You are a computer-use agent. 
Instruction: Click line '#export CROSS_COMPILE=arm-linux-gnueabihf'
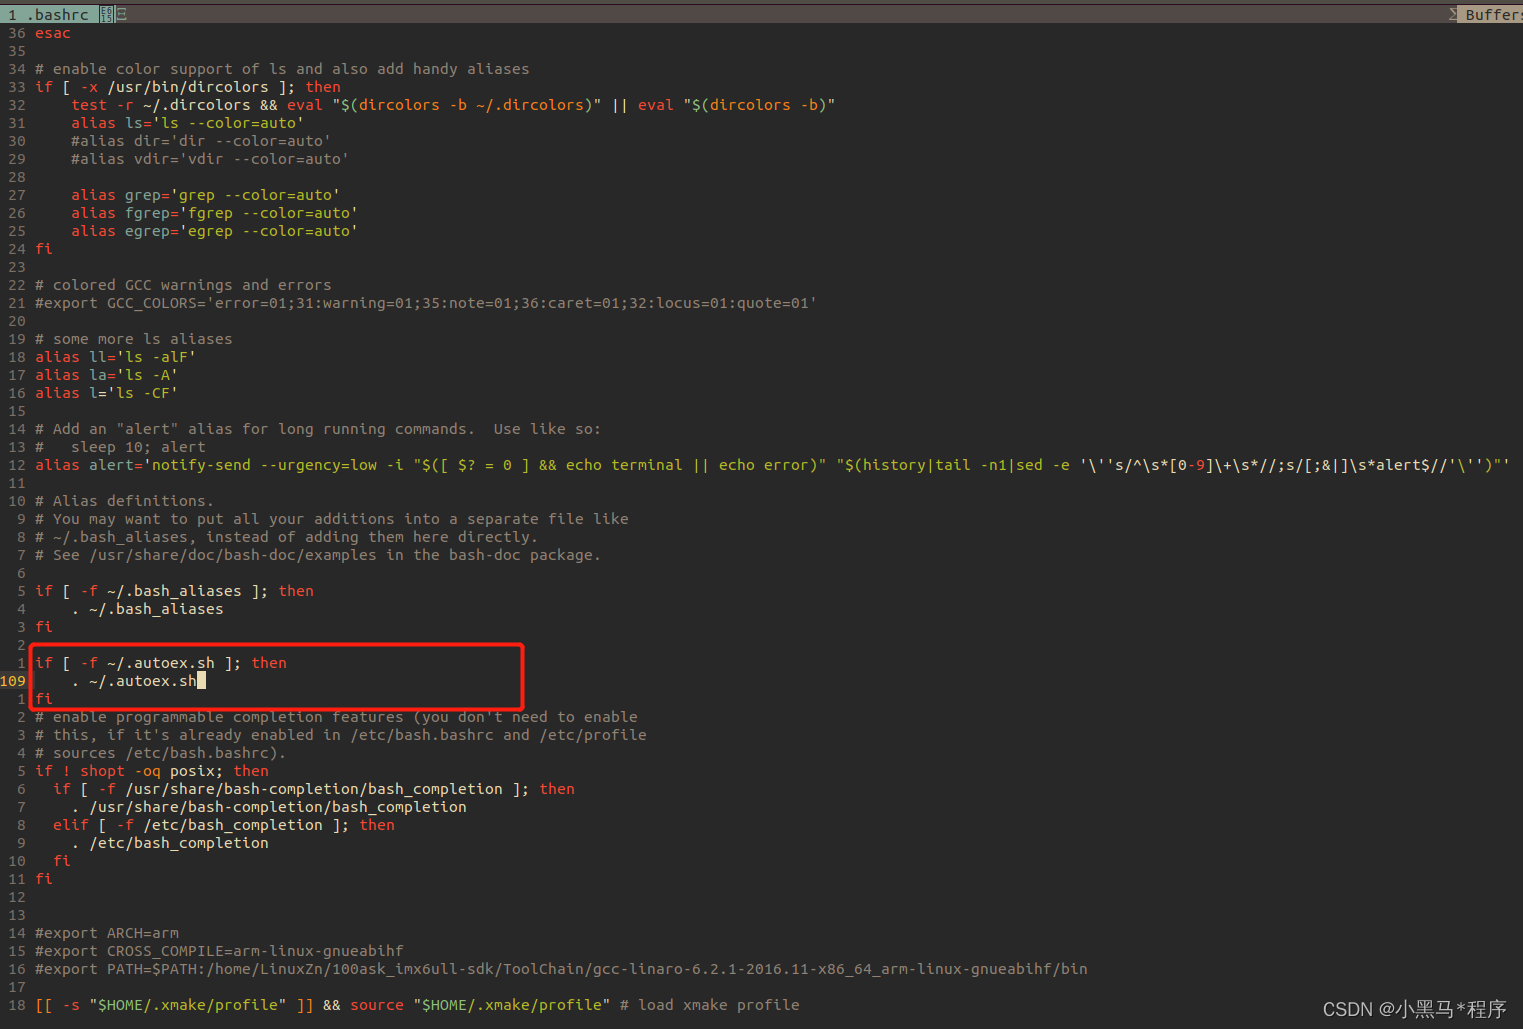point(219,951)
